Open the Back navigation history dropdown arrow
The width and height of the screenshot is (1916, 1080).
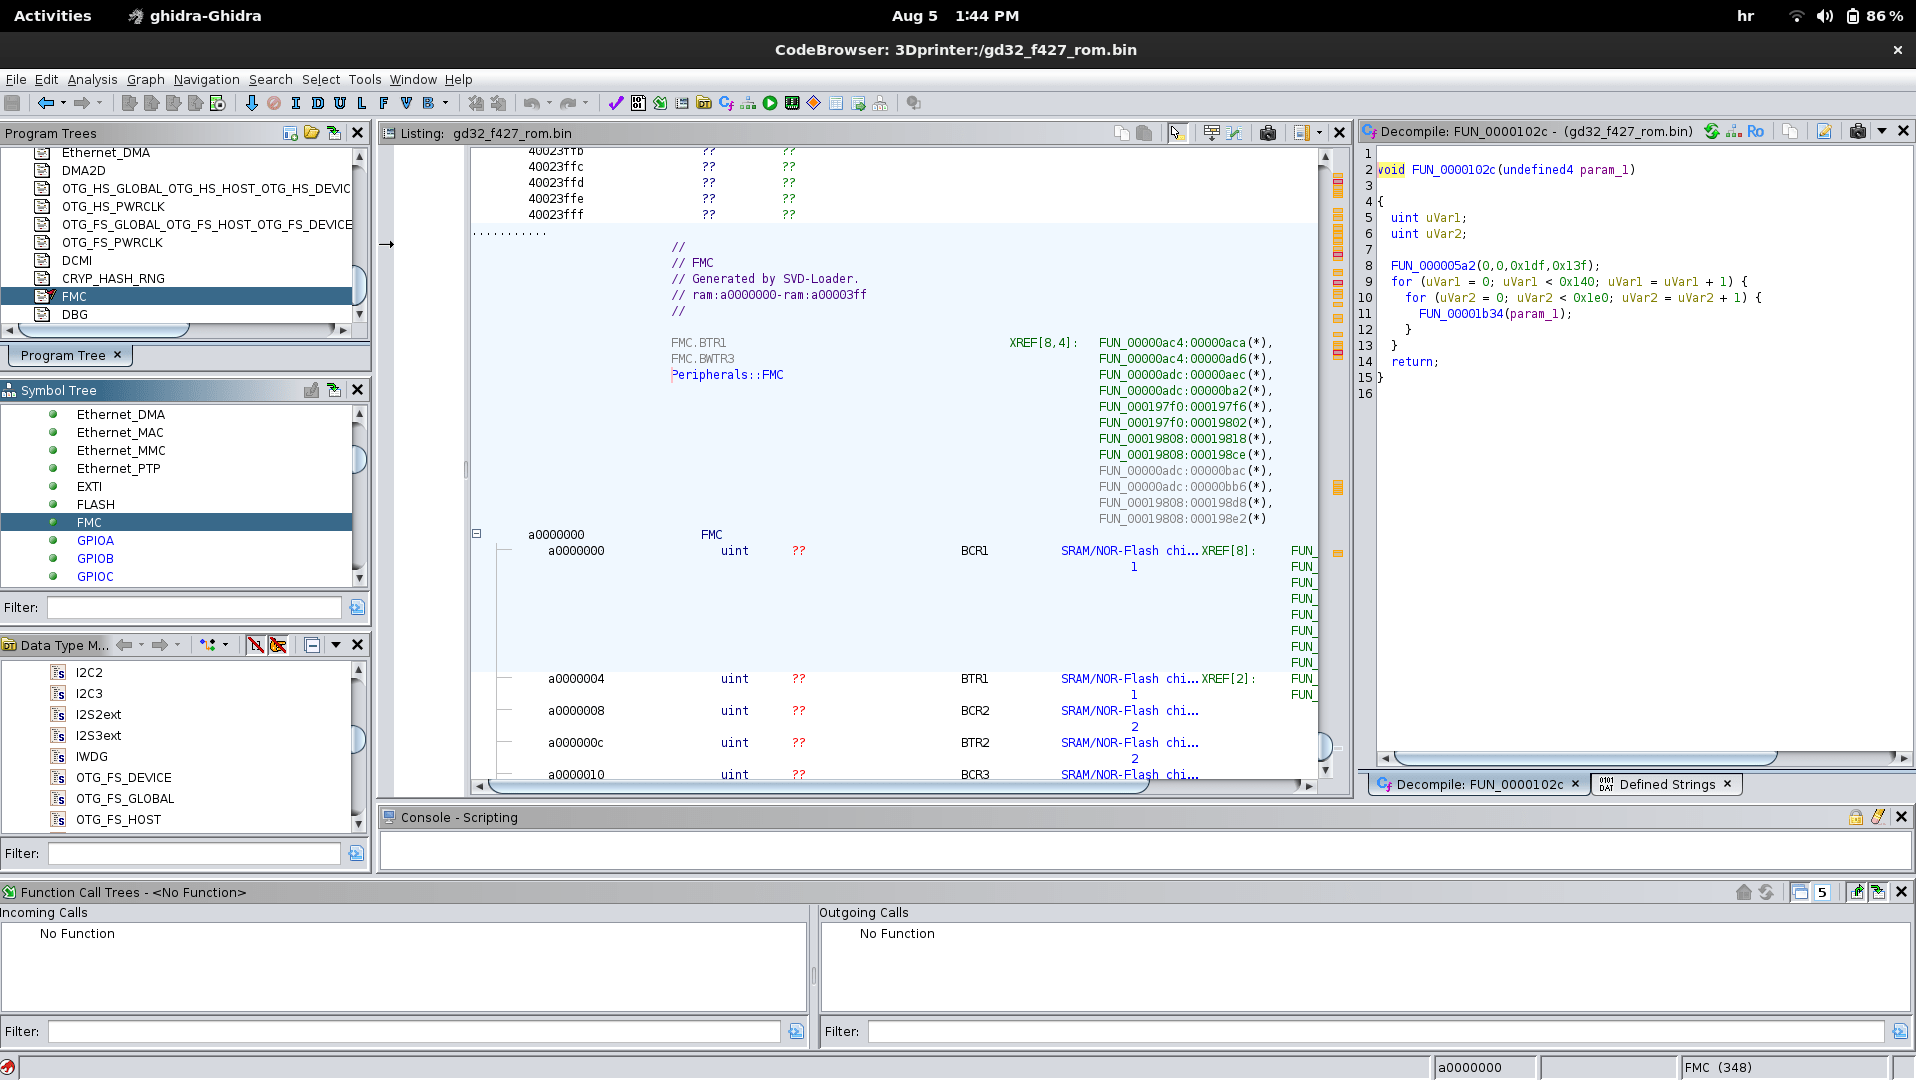click(x=63, y=103)
